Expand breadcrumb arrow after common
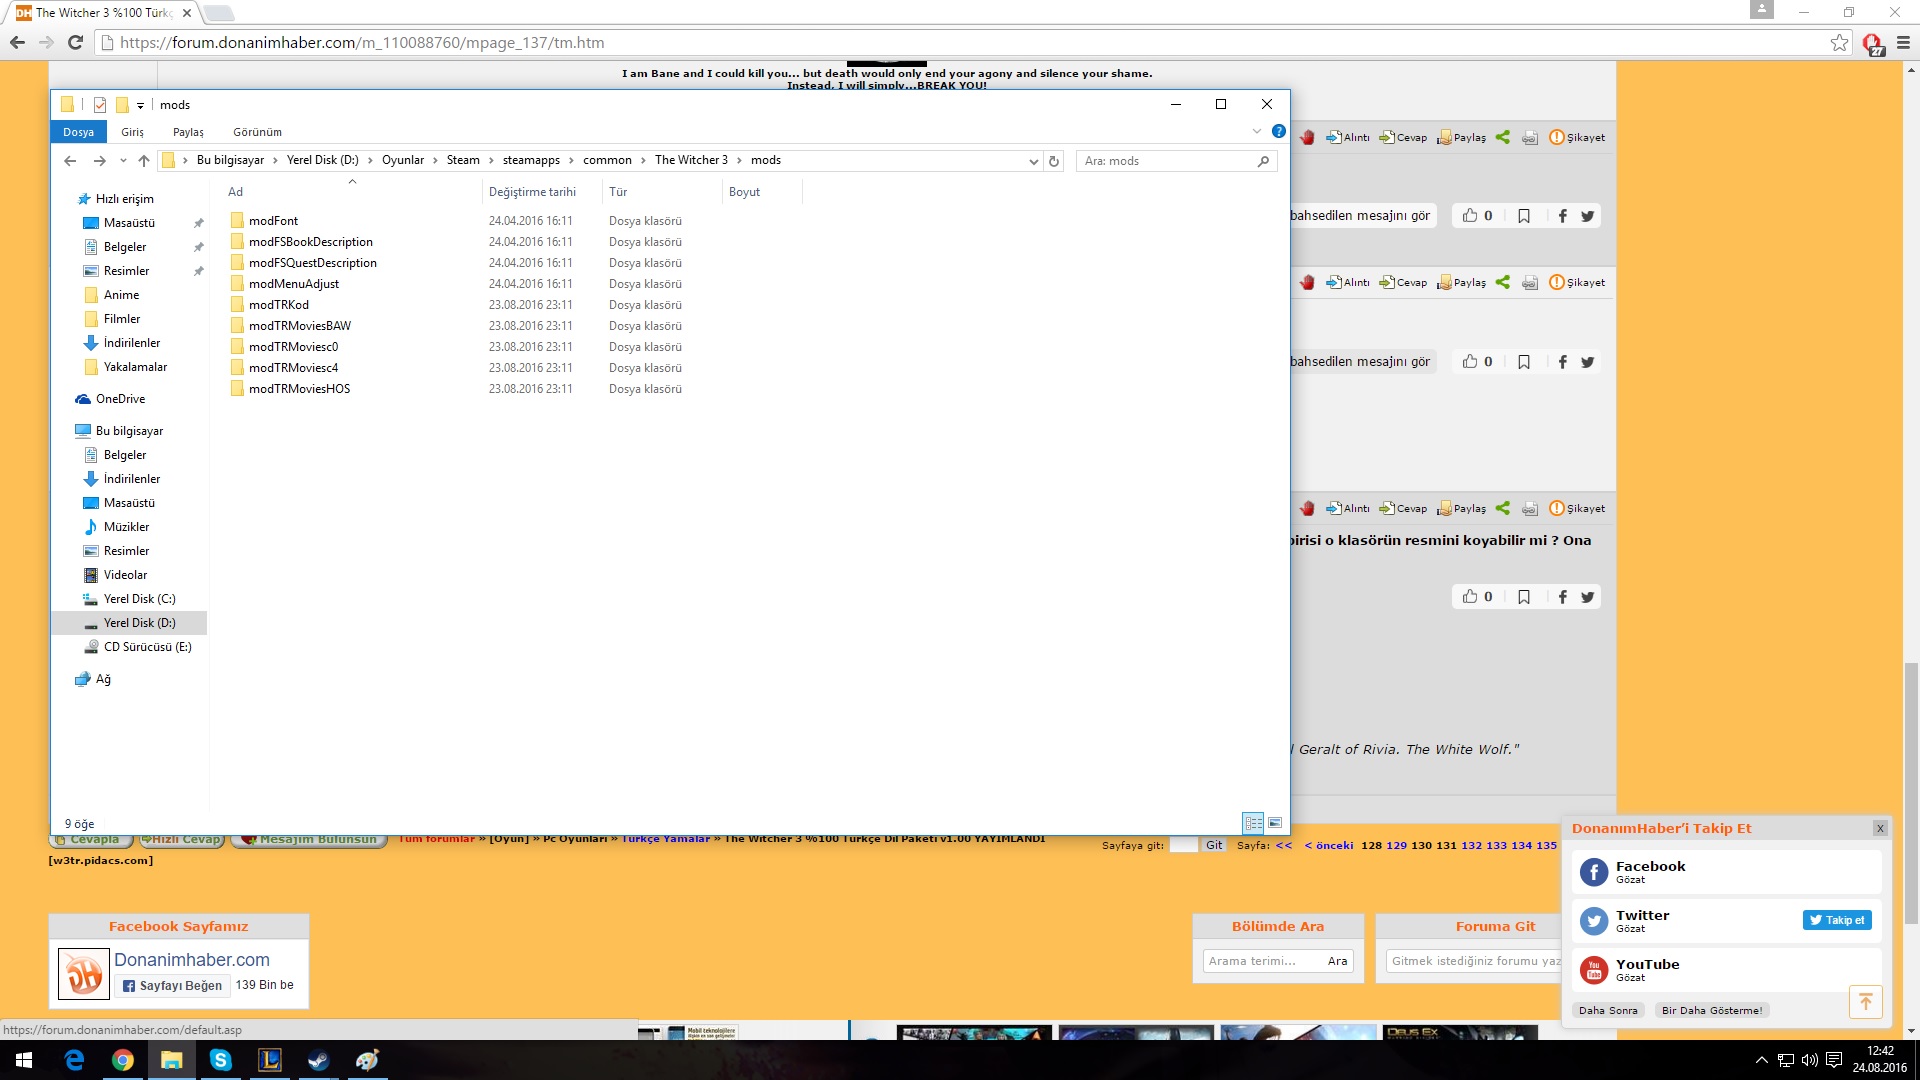 (x=643, y=161)
